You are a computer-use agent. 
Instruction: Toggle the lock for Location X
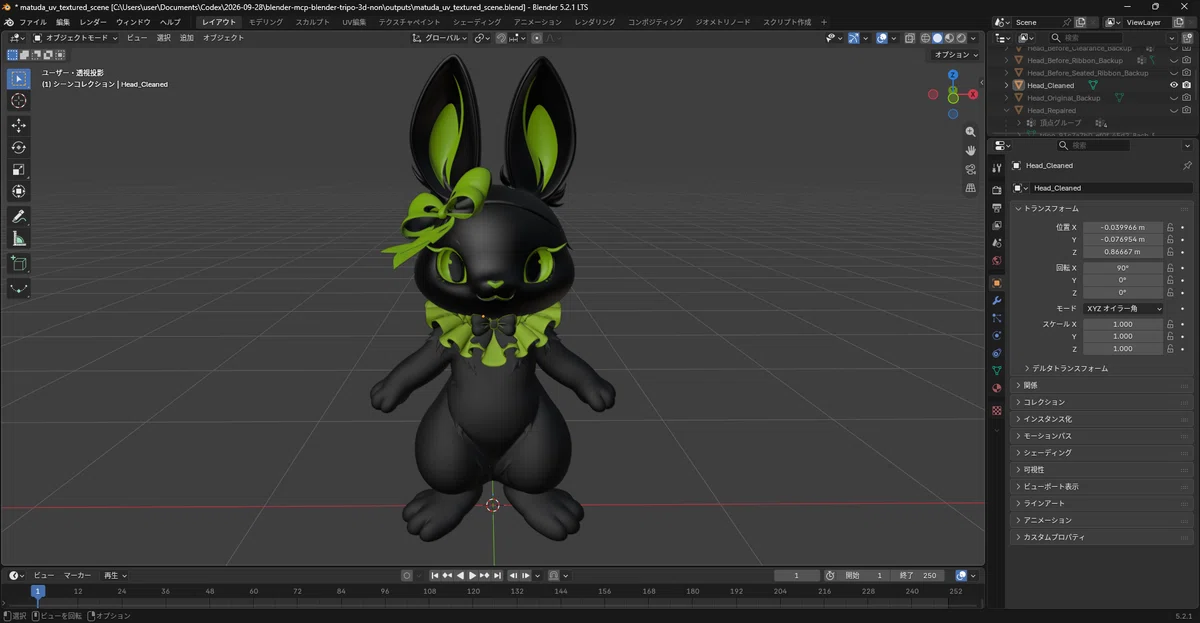pos(1169,227)
